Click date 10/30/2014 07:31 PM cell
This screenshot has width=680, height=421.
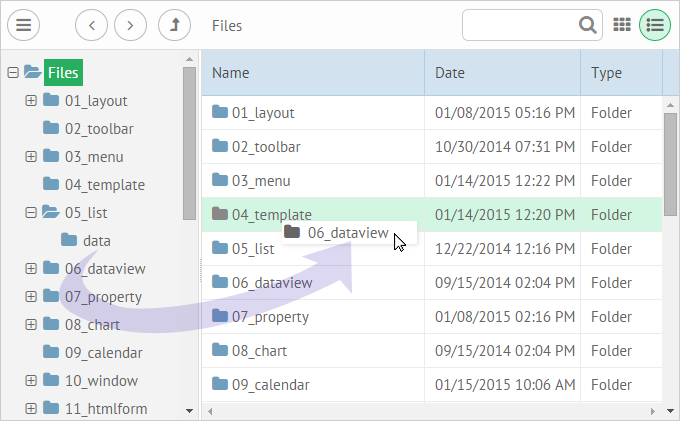coord(503,147)
